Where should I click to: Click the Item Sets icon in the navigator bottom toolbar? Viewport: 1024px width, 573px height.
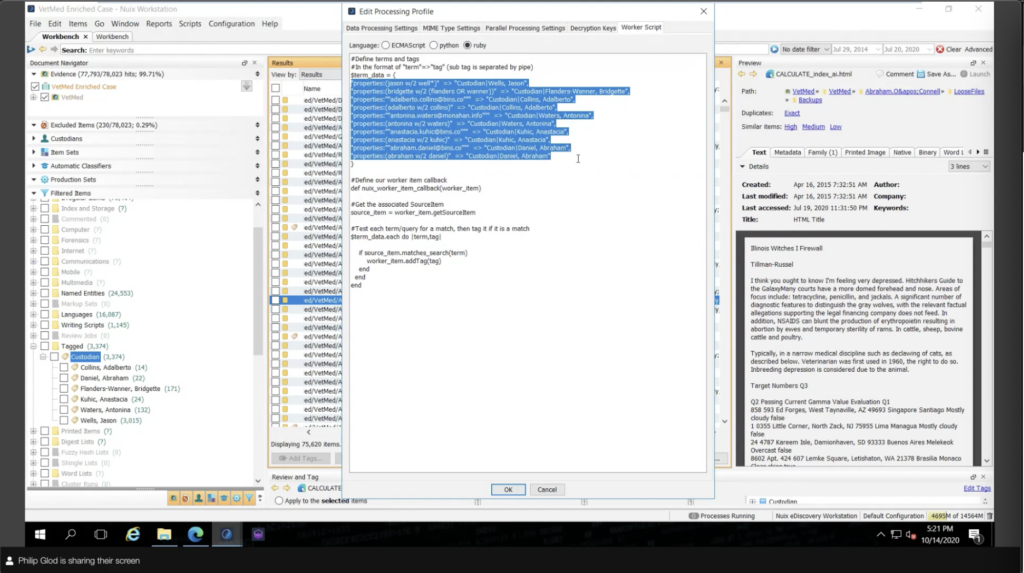pos(211,498)
